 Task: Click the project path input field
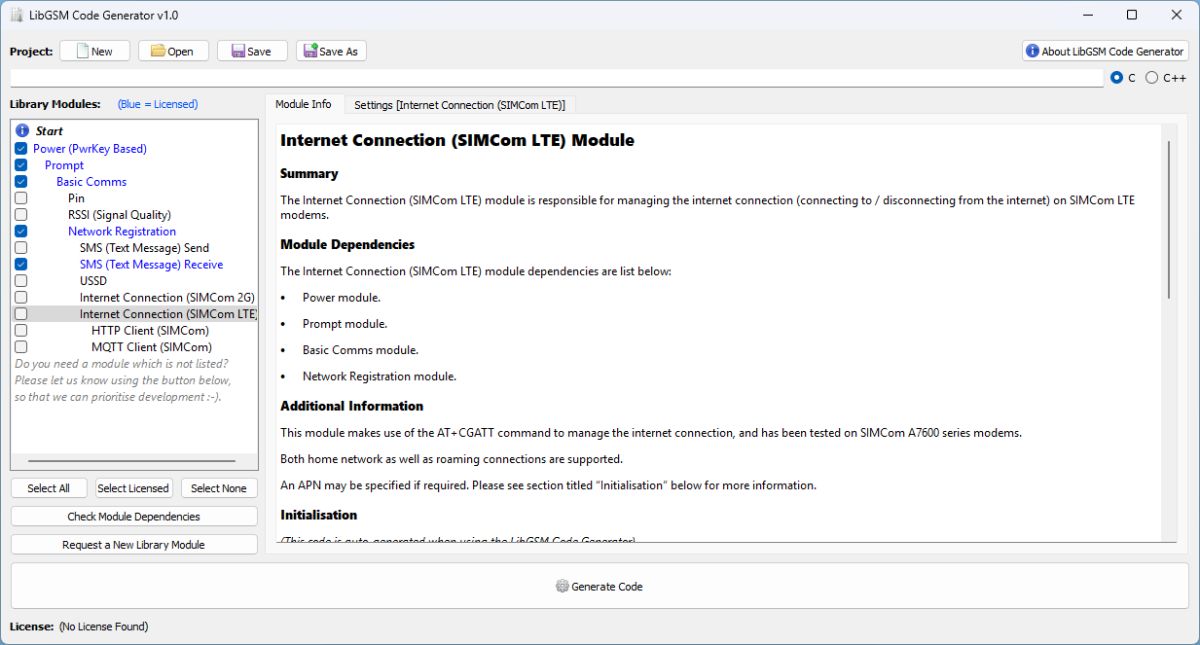coord(557,78)
